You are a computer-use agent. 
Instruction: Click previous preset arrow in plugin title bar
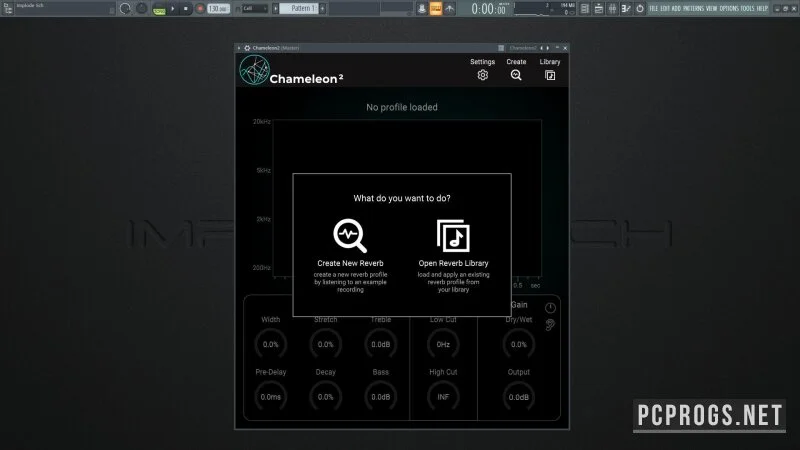tap(542, 48)
